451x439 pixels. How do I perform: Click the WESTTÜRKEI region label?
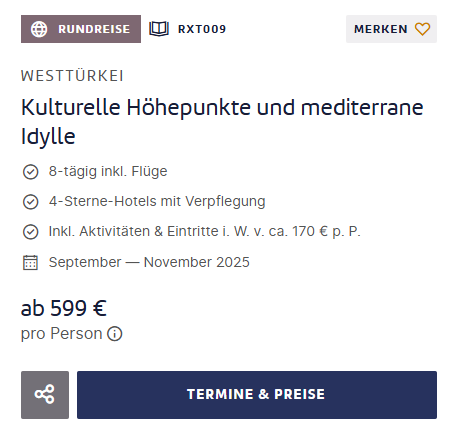[x=72, y=76]
